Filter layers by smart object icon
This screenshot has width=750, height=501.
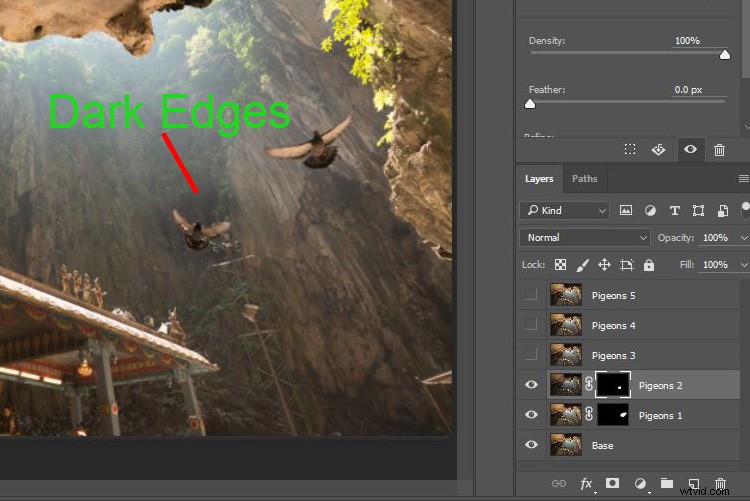(x=723, y=210)
